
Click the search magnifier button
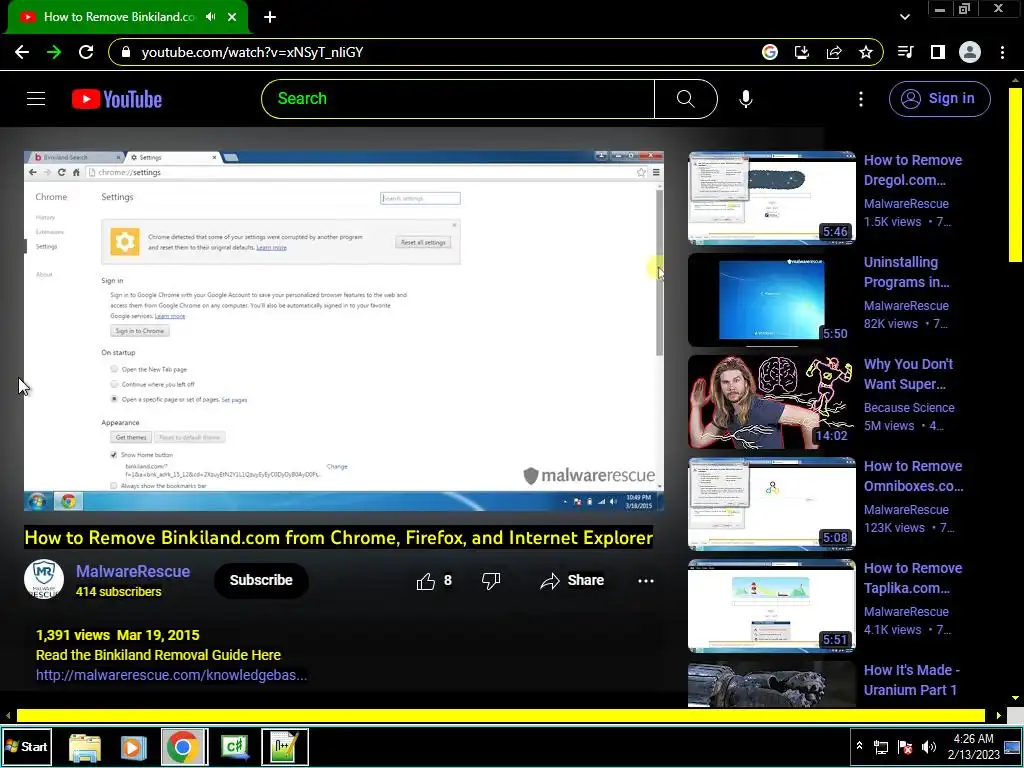686,99
